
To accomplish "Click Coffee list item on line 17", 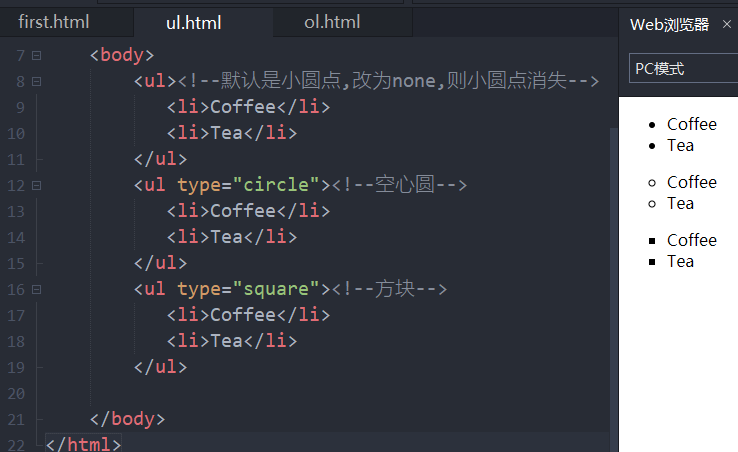I will pos(249,315).
